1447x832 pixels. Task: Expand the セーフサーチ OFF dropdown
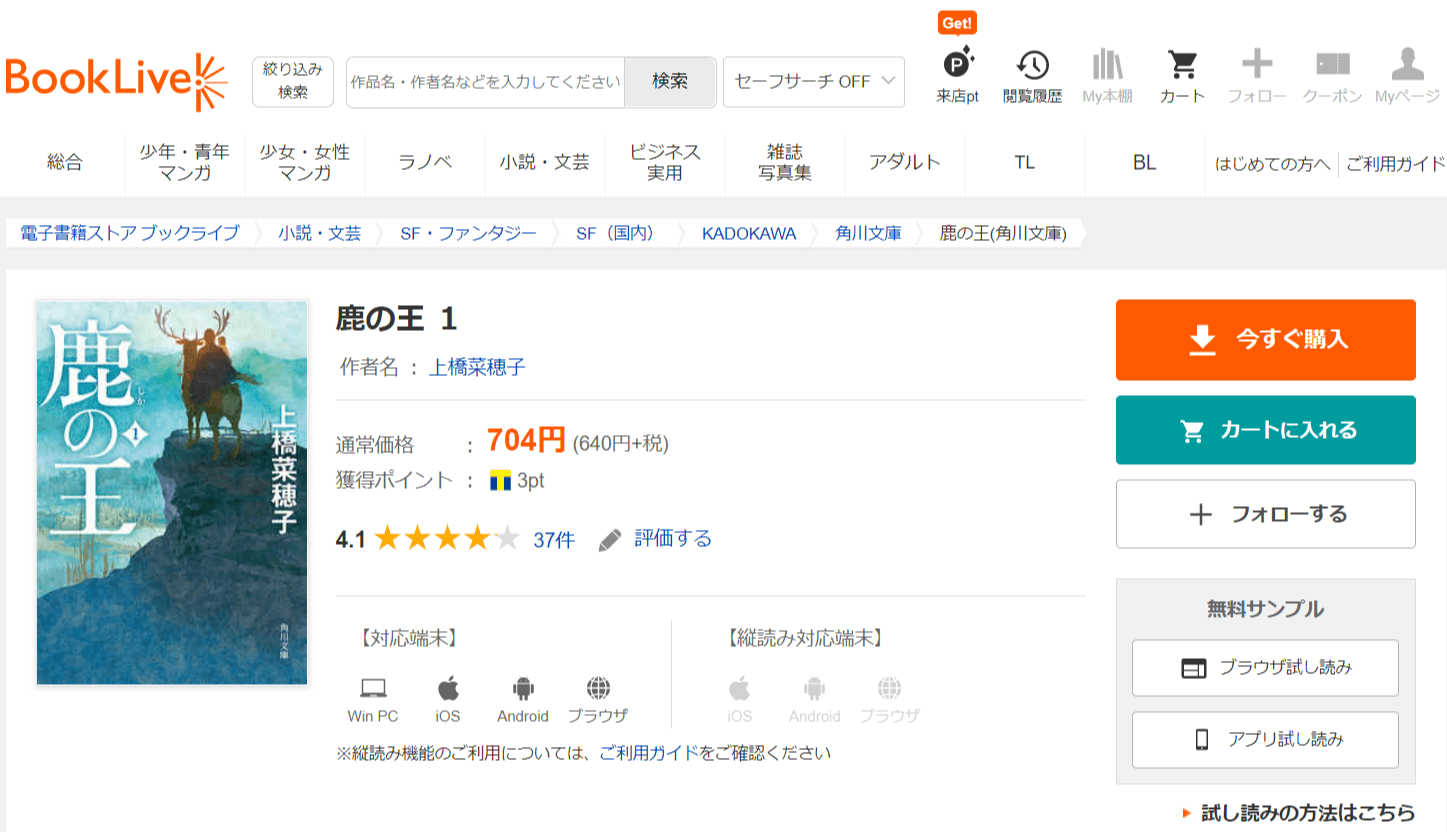coord(813,82)
